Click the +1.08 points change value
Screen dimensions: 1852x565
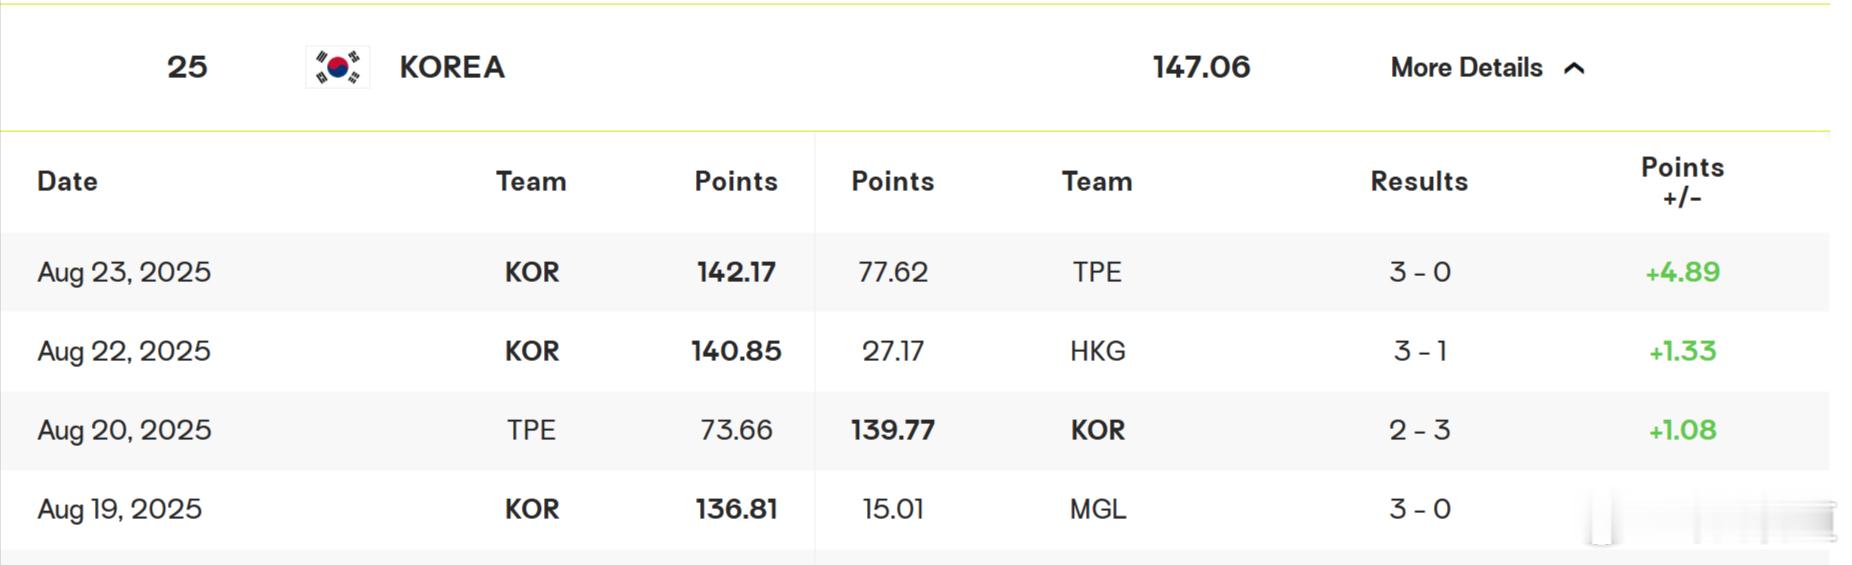tap(1682, 430)
